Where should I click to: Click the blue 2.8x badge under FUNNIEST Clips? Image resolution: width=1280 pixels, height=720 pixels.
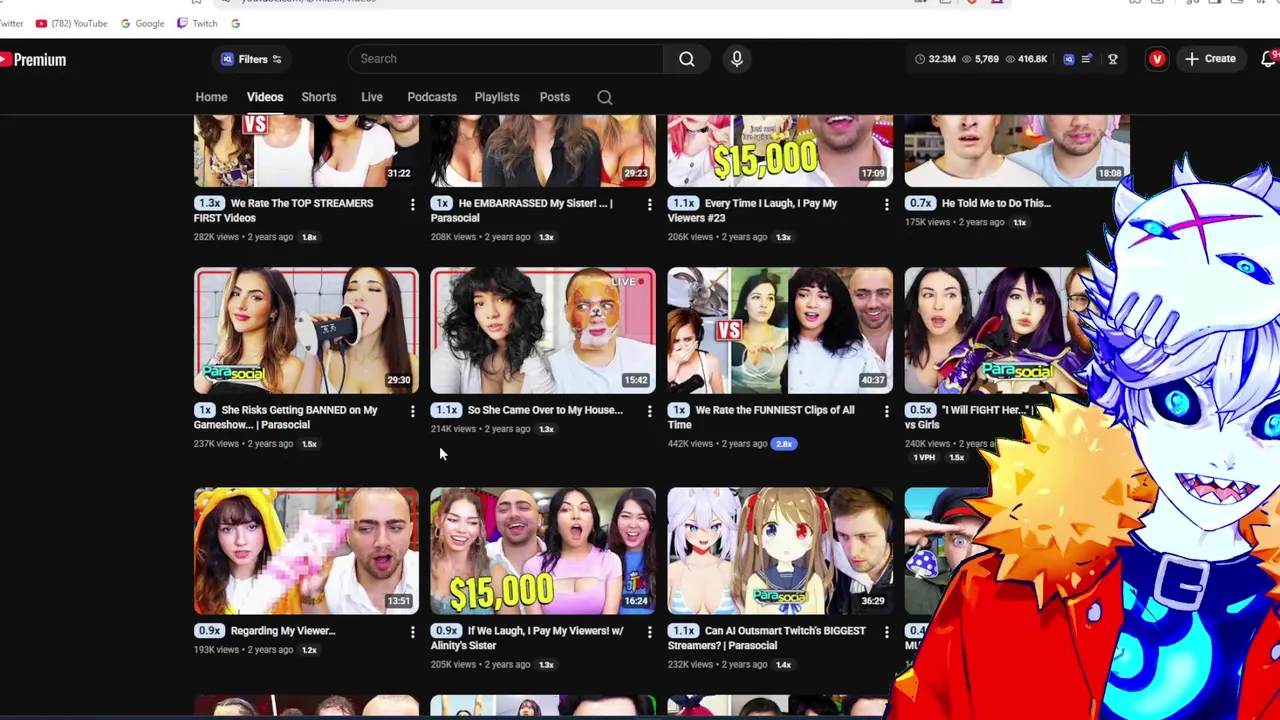point(783,444)
